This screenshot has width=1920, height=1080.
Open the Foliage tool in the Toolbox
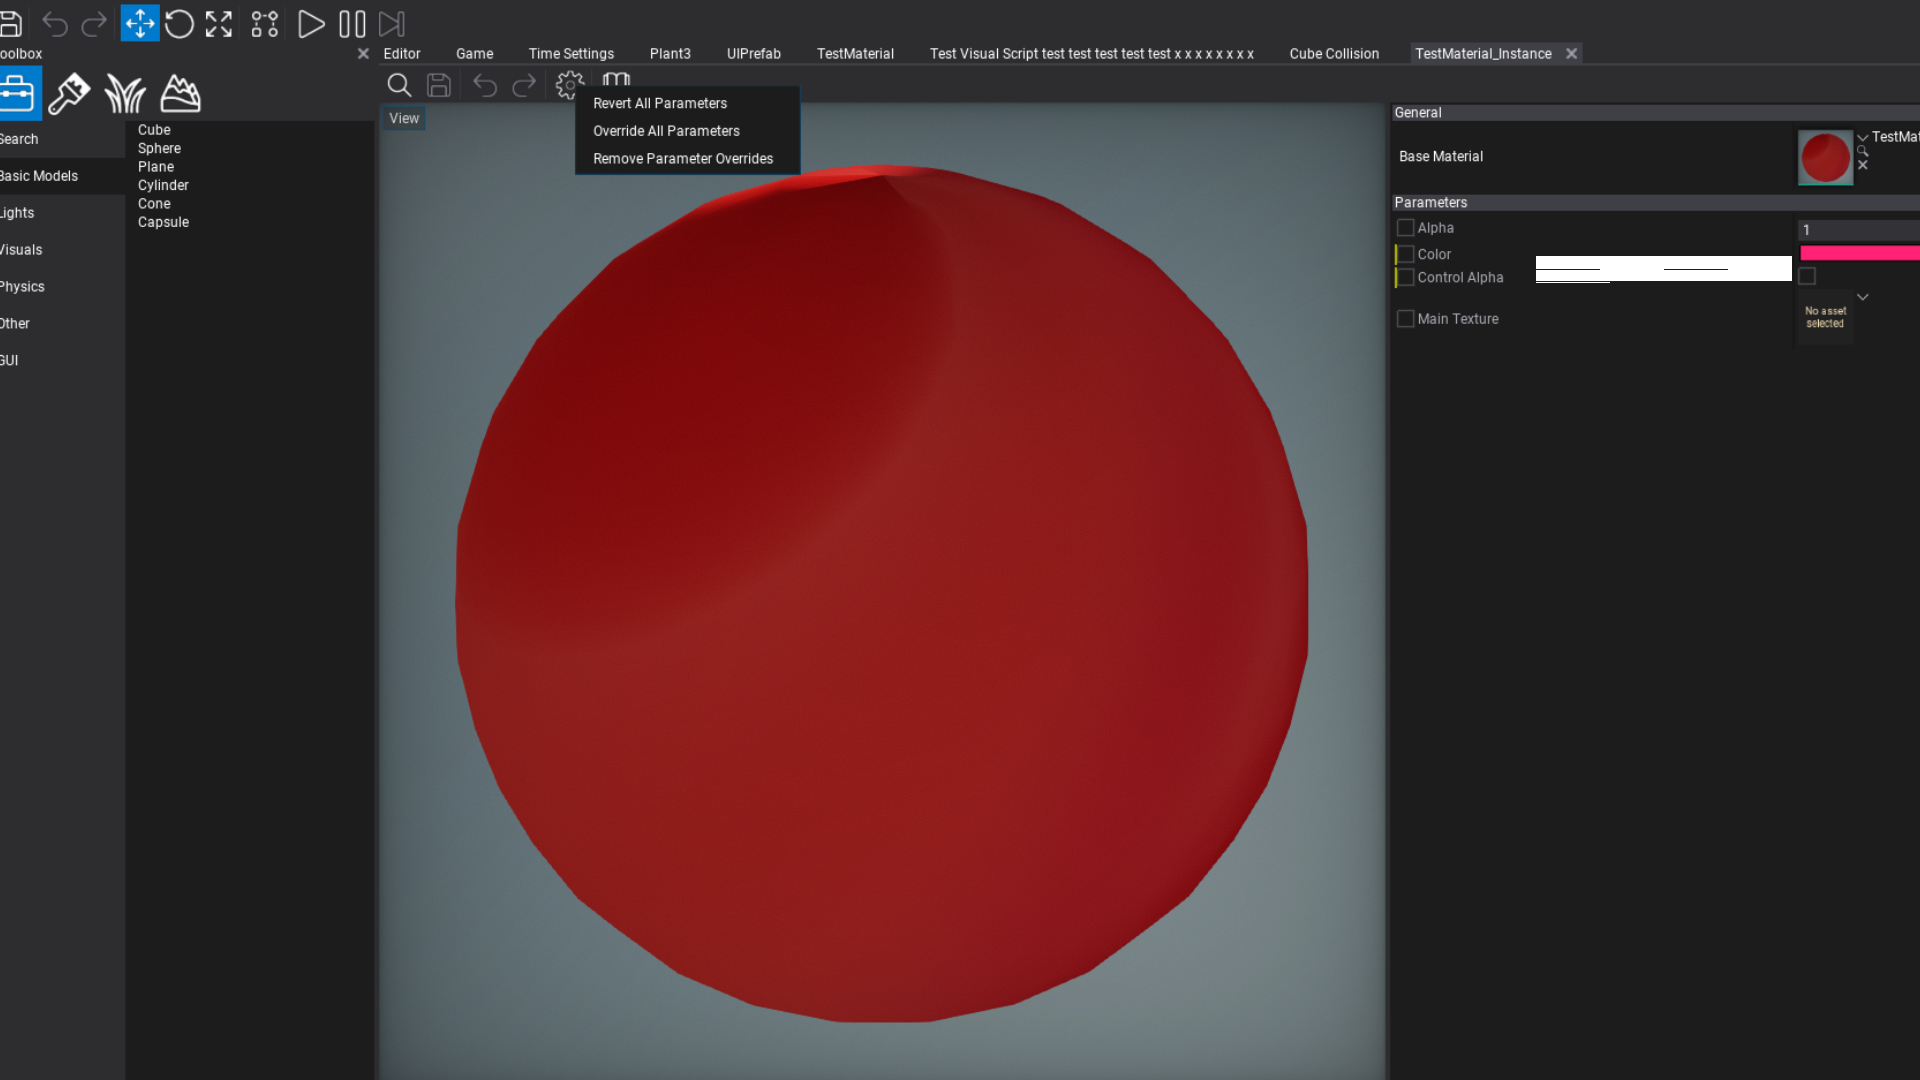[124, 93]
